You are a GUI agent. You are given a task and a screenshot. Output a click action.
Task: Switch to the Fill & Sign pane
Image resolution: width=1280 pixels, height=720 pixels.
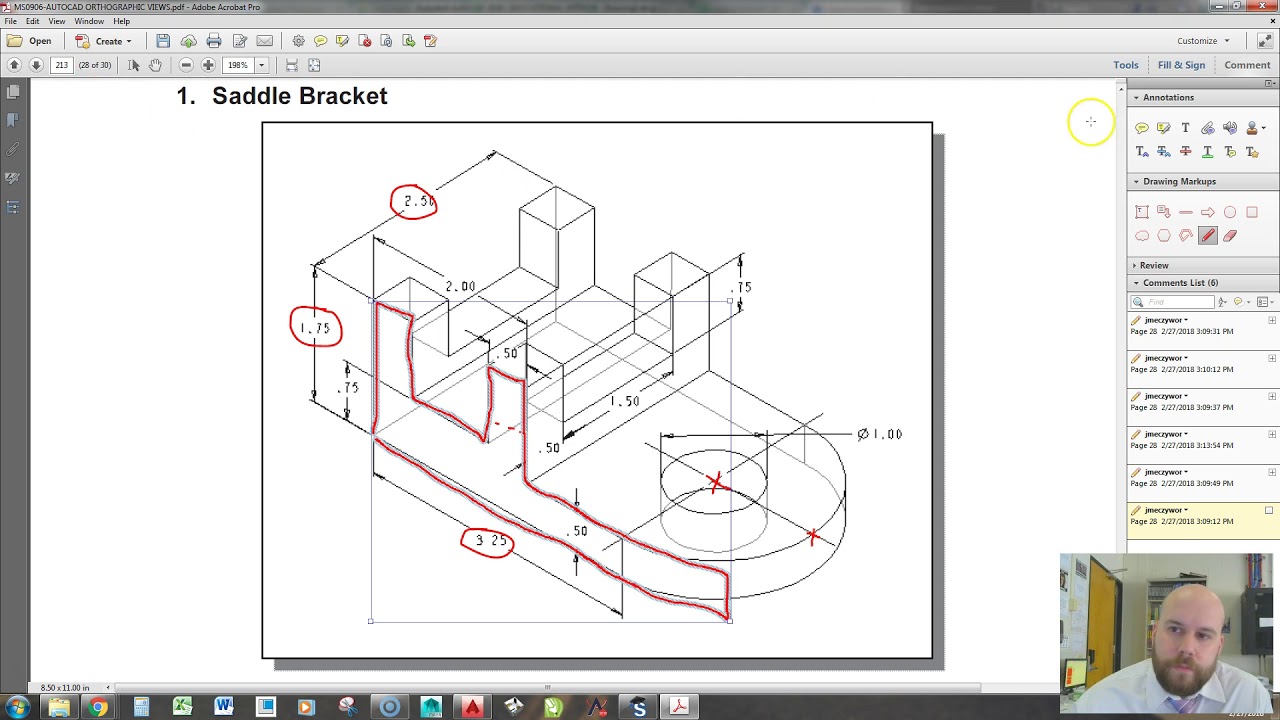coord(1181,65)
